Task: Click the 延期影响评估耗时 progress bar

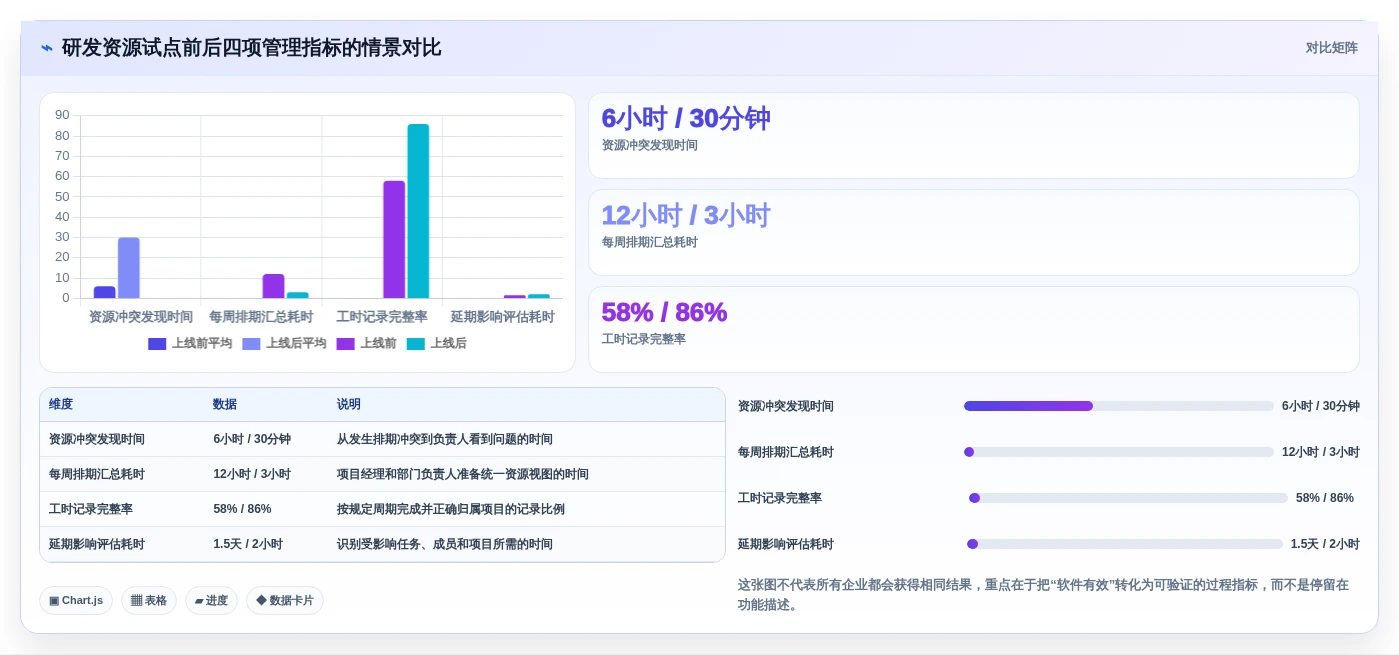Action: point(1124,544)
